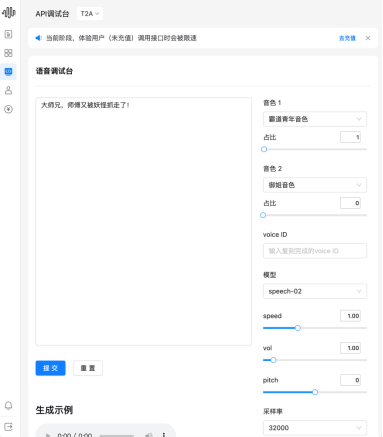Click the pitch slider handle
383x437 pixels.
[x=315, y=392]
